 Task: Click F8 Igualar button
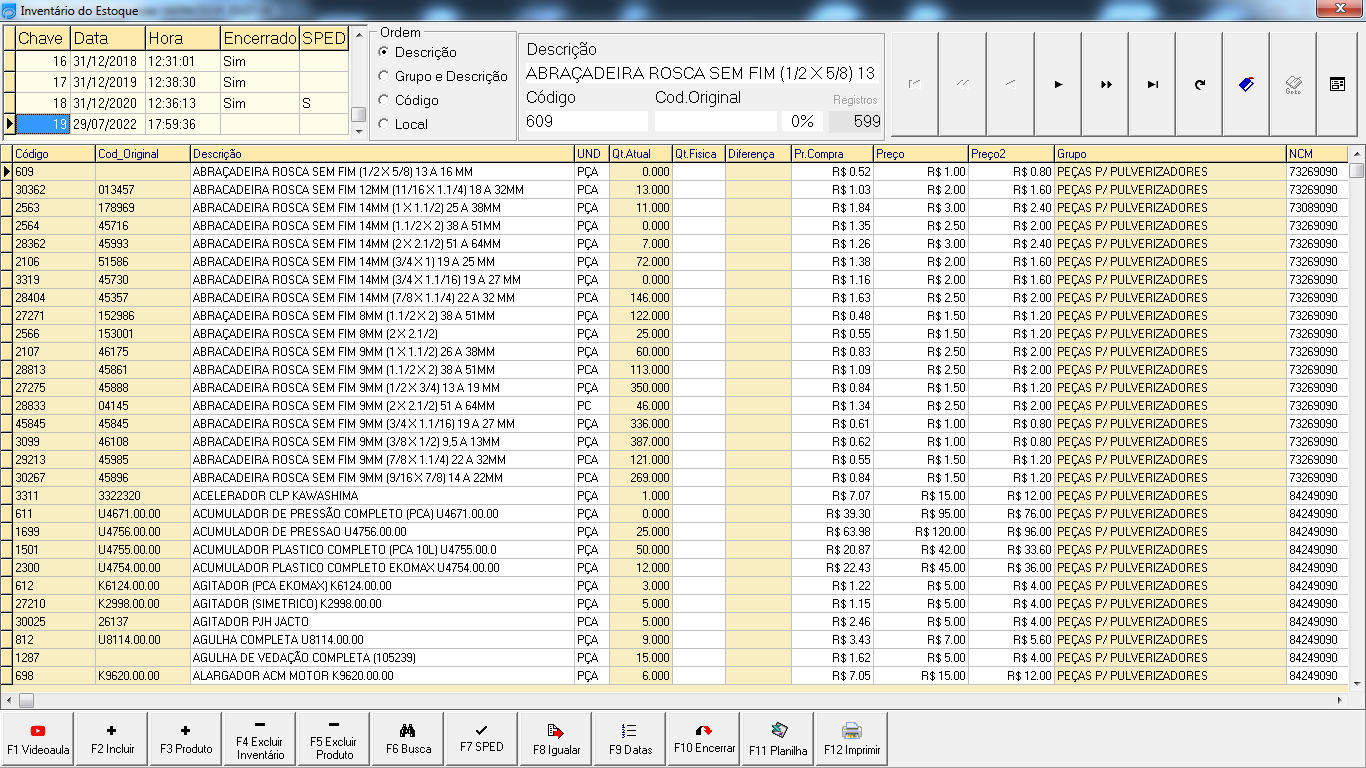click(556, 739)
